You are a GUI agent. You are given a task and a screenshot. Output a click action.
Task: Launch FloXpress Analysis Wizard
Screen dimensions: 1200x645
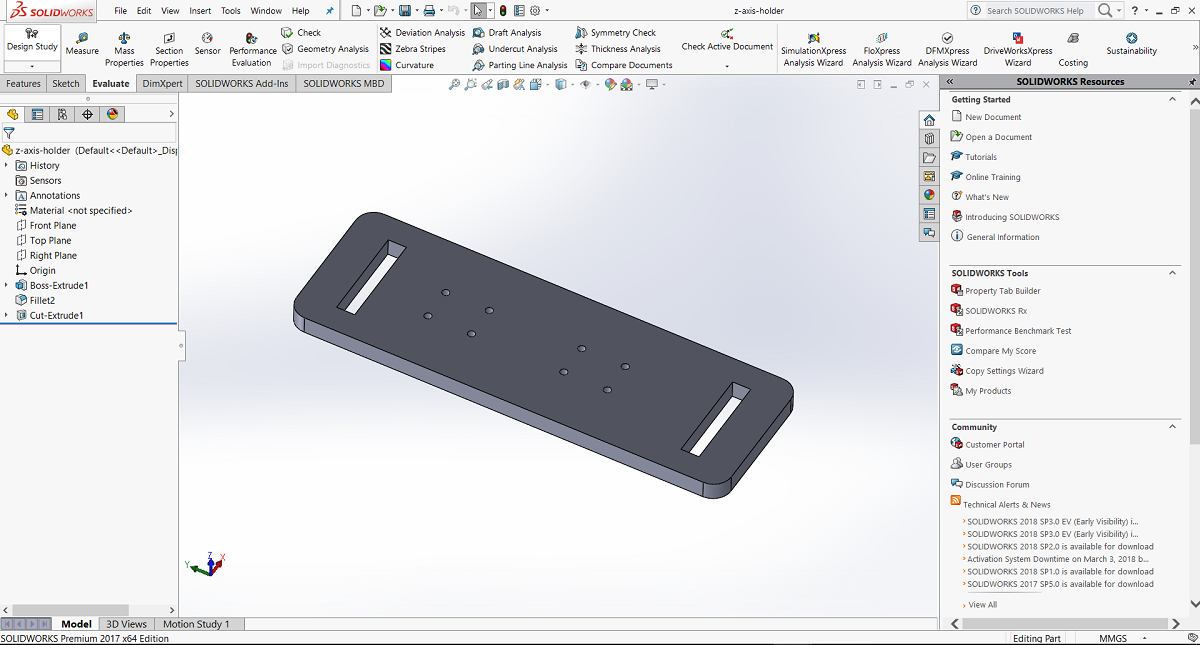(881, 49)
